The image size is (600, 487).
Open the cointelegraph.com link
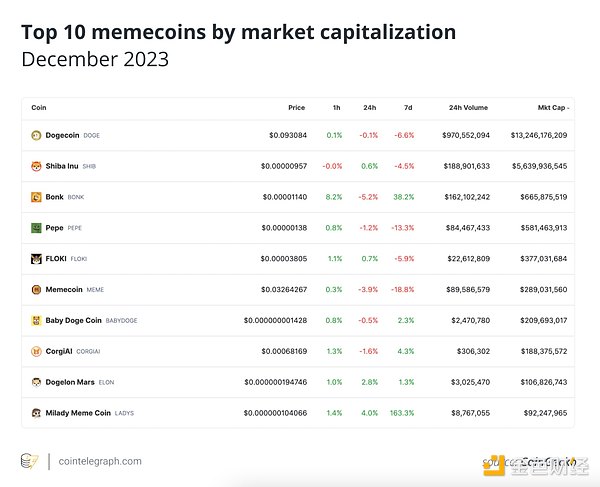pos(100,461)
